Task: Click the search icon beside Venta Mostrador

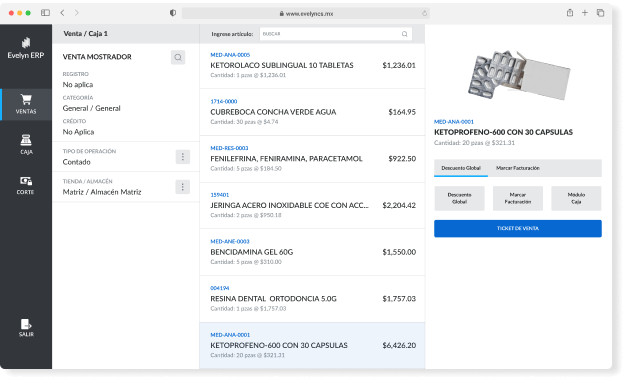Action: point(178,57)
